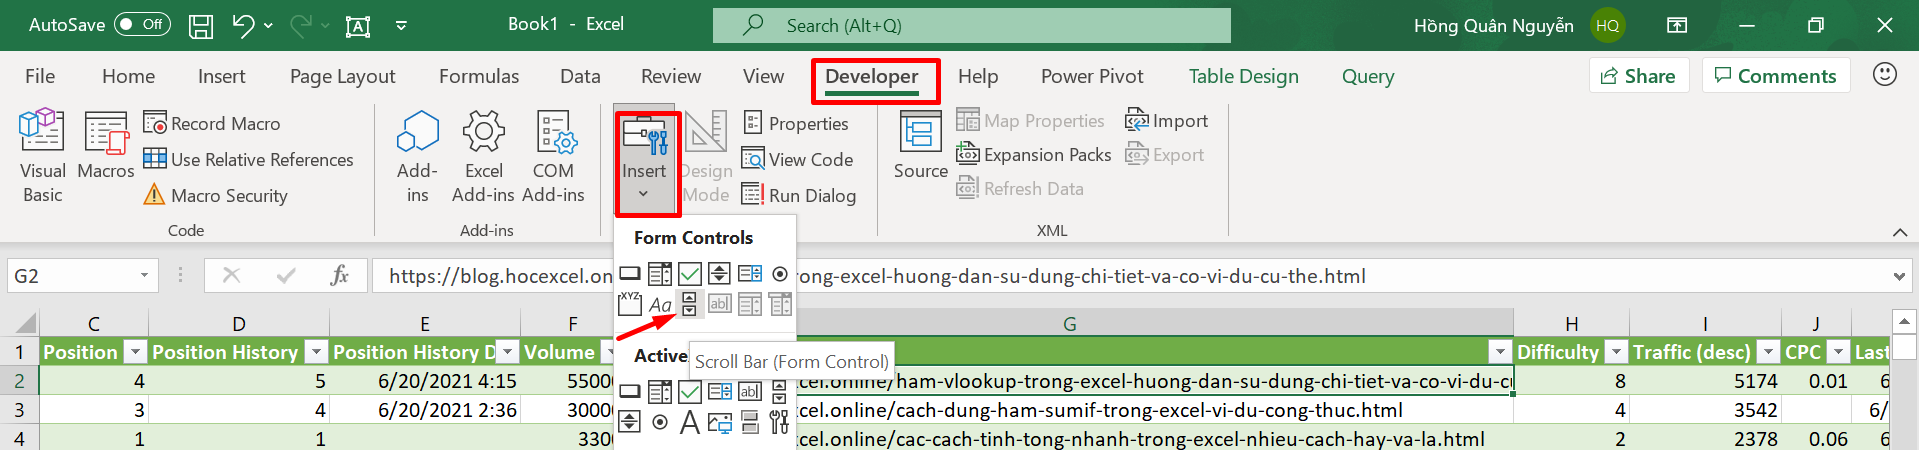This screenshot has height=450, width=1919.
Task: Insert ActiveX Spin Button
Action: tap(630, 423)
